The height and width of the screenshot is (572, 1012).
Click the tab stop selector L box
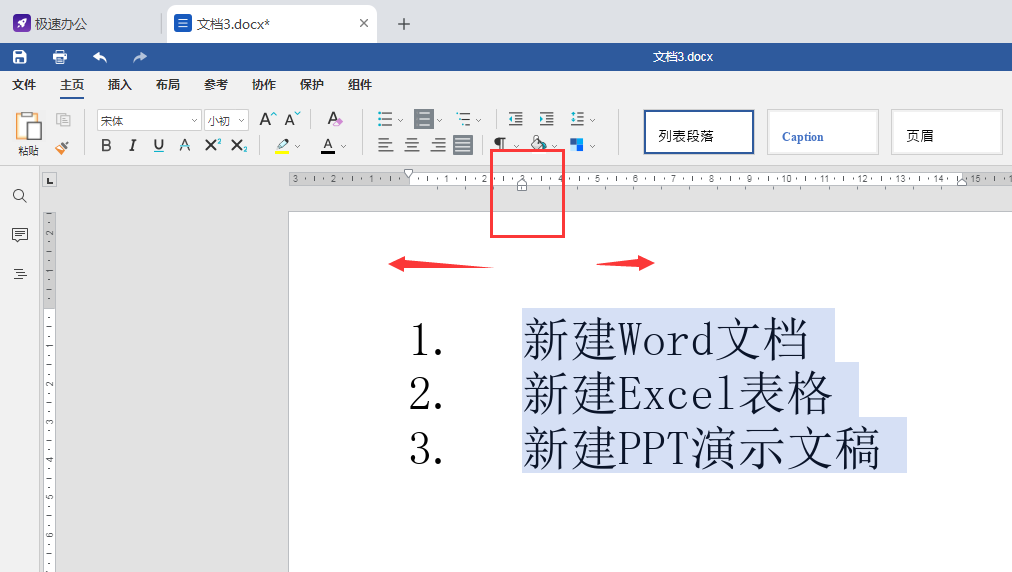click(x=50, y=179)
